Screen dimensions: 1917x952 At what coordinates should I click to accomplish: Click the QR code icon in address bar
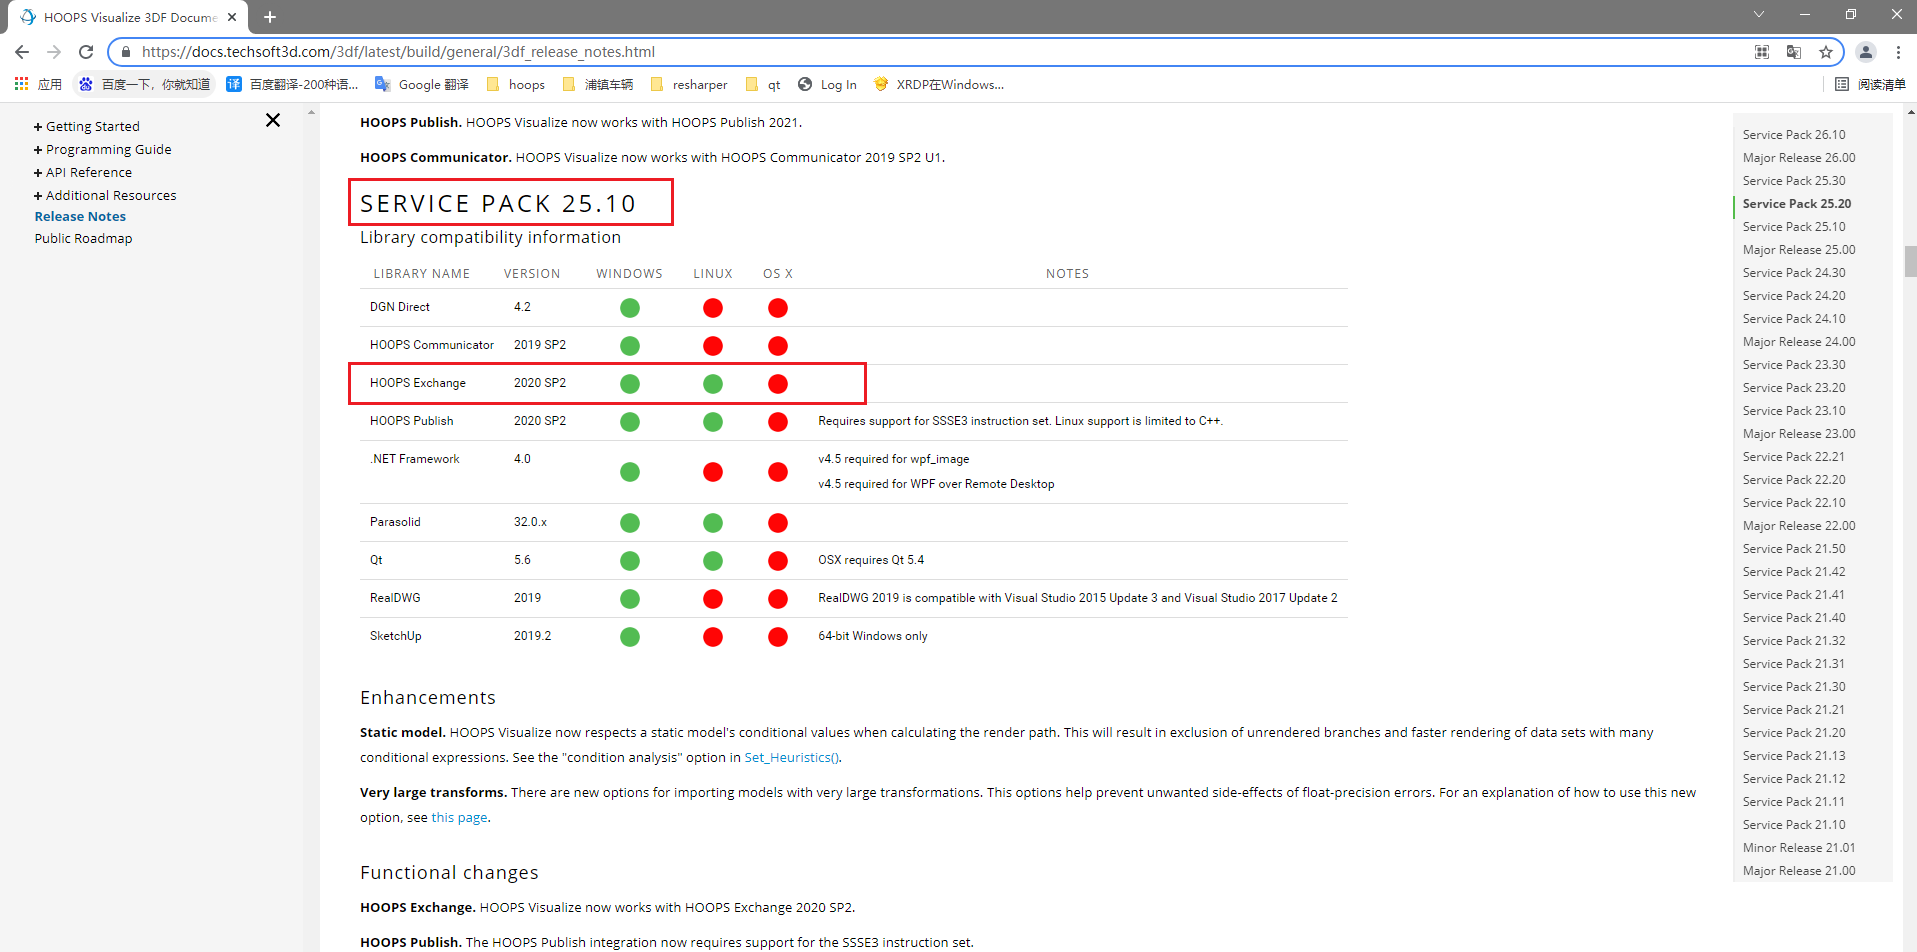[x=1762, y=52]
